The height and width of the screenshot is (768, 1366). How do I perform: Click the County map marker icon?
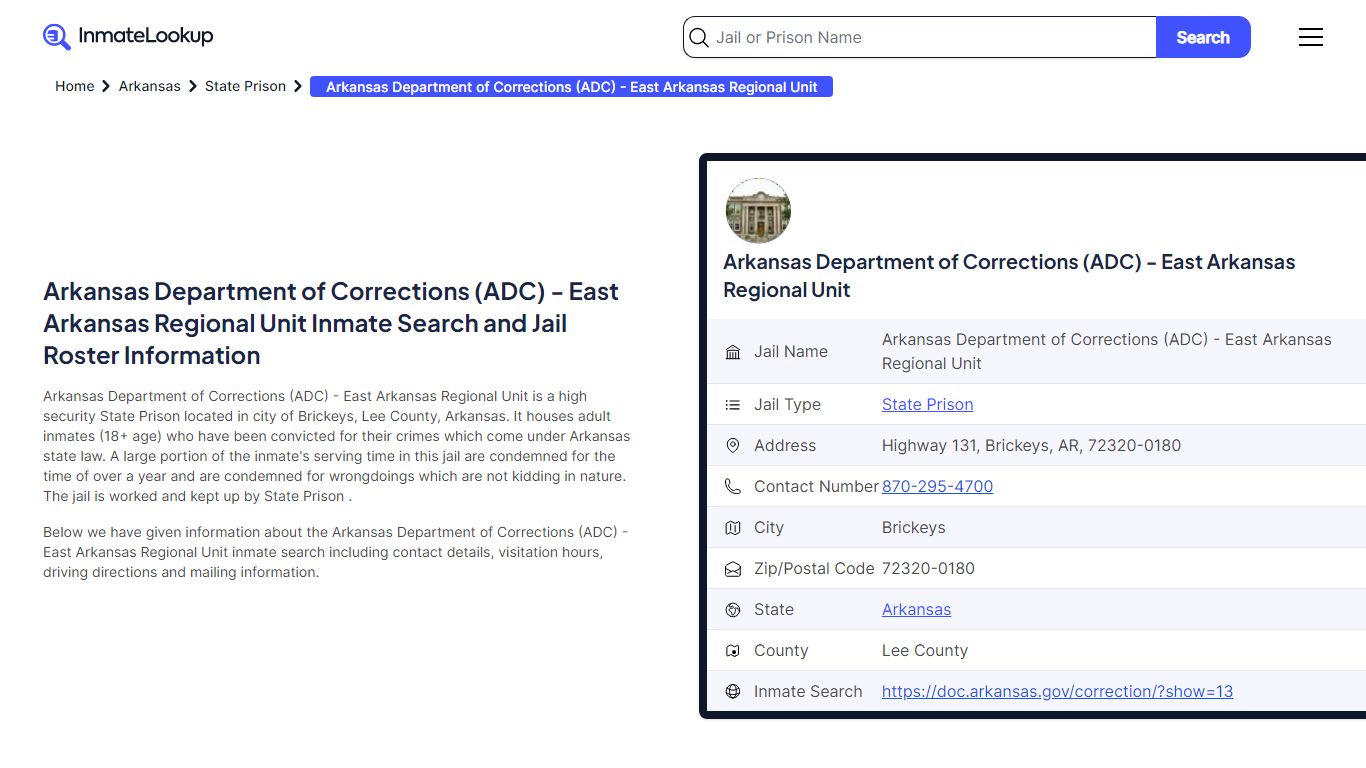[733, 651]
